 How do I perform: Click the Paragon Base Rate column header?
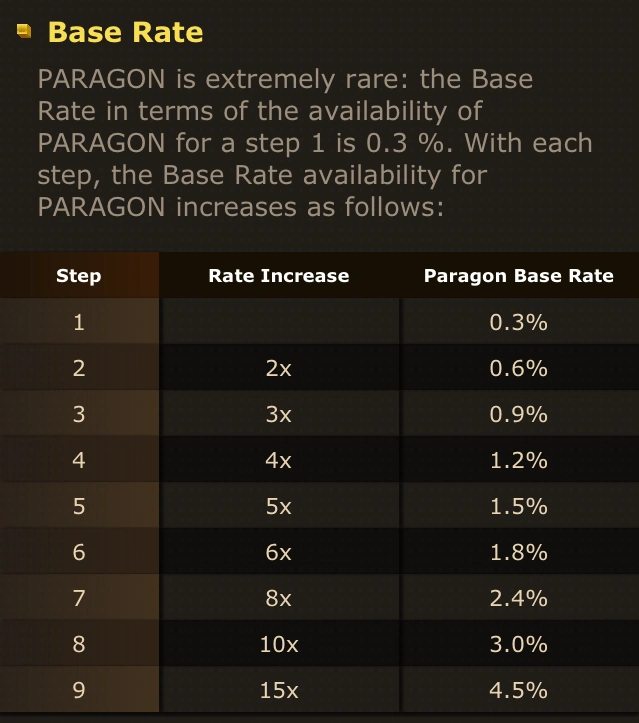tap(519, 275)
